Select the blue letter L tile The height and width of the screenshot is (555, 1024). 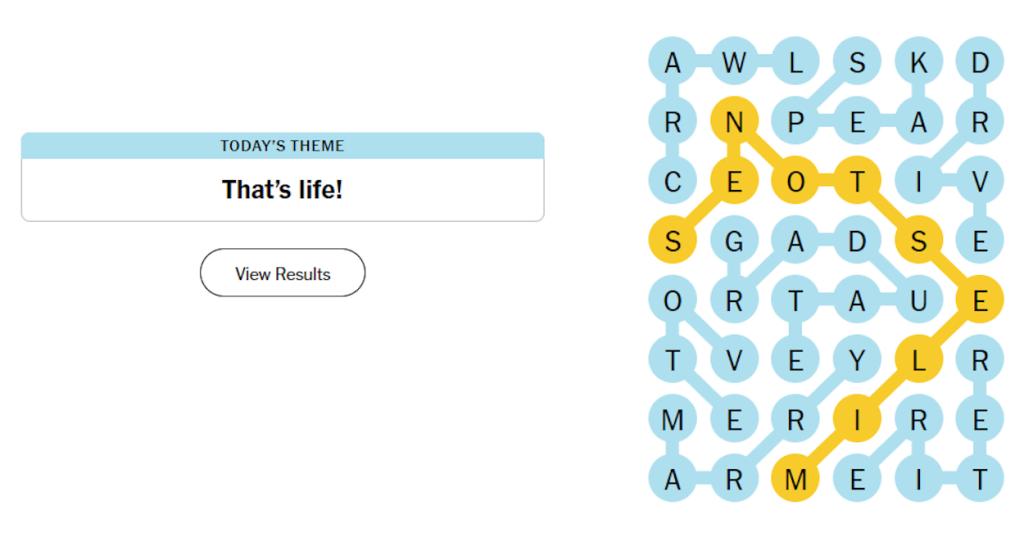point(795,62)
